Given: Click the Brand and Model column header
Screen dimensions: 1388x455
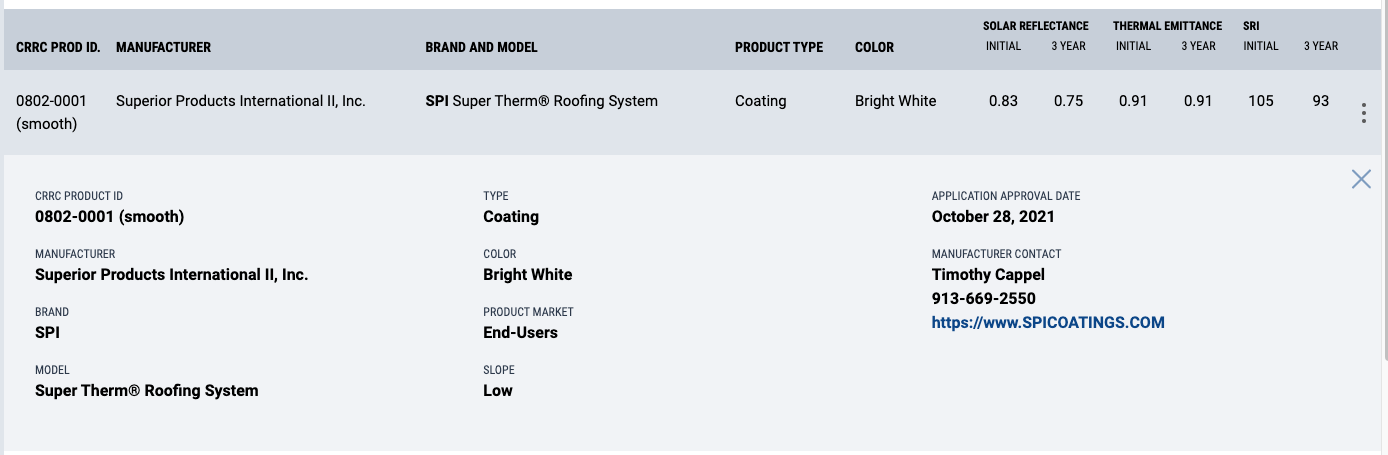Looking at the screenshot, I should 481,47.
